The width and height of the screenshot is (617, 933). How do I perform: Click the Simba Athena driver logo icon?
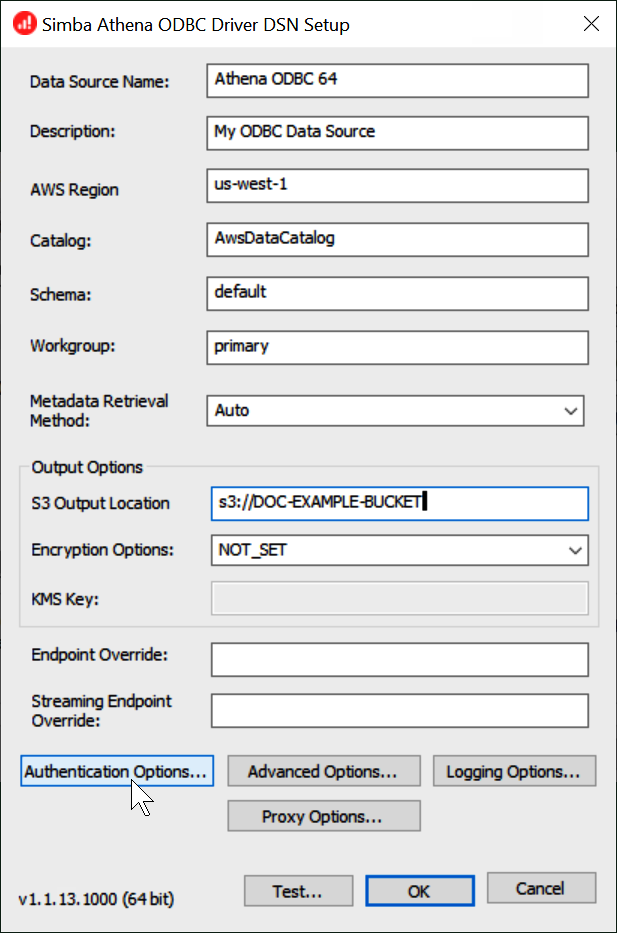tap(22, 23)
